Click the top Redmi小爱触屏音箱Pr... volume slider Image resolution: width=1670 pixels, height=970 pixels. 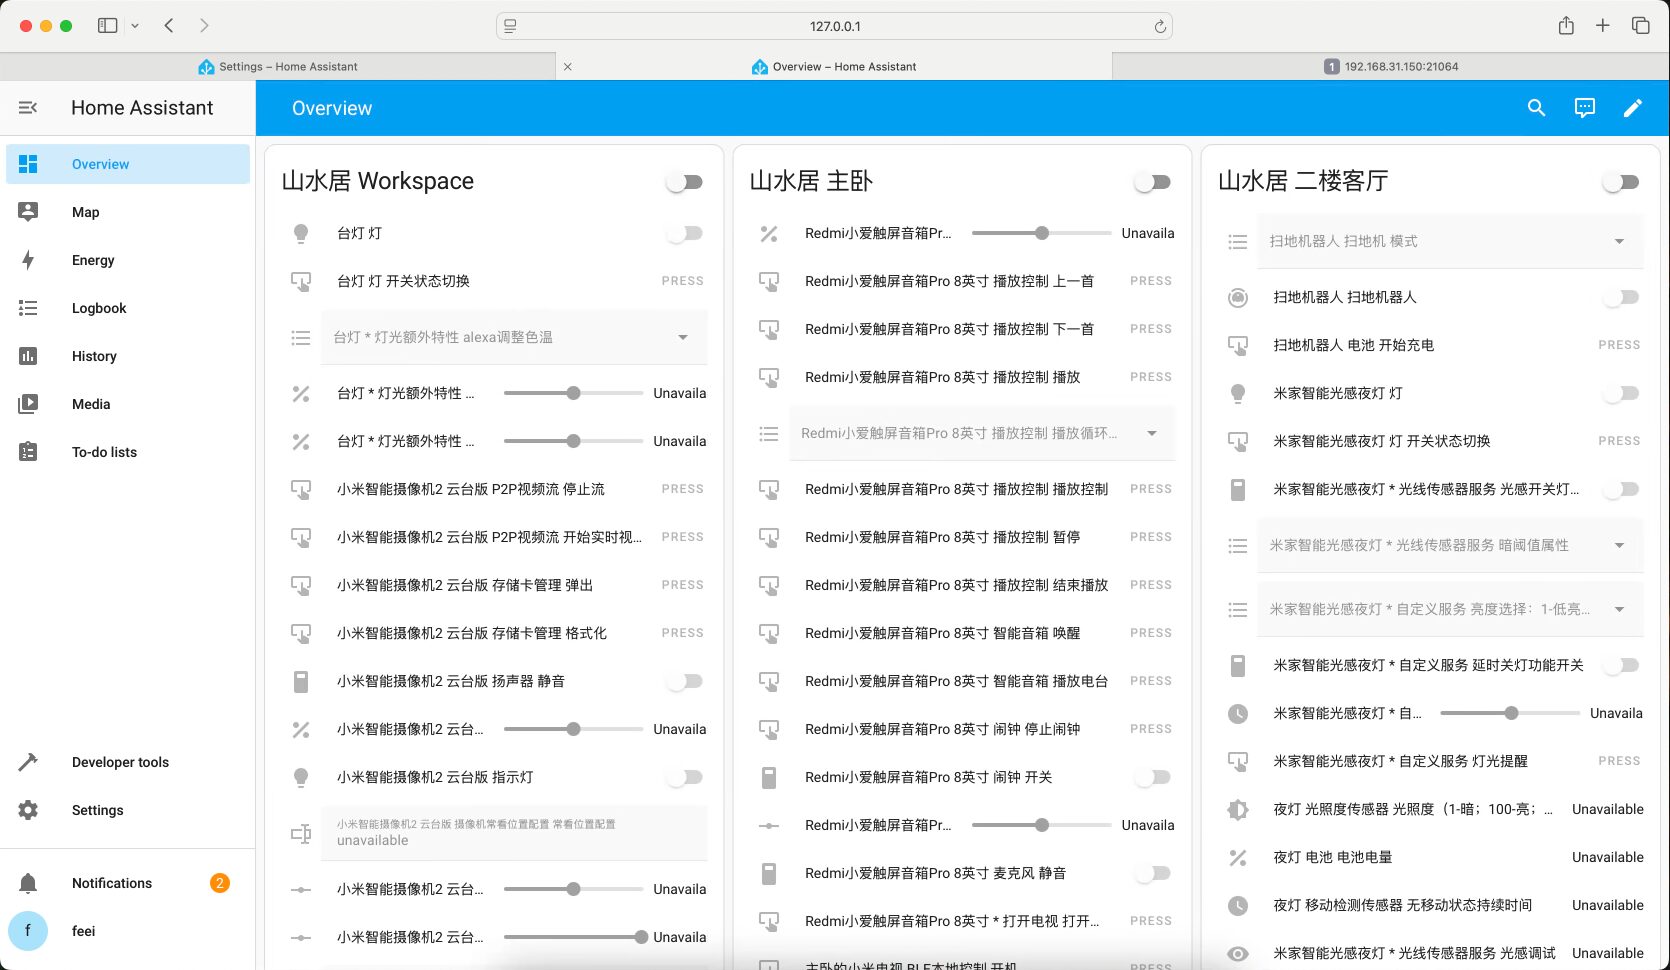tap(1041, 233)
